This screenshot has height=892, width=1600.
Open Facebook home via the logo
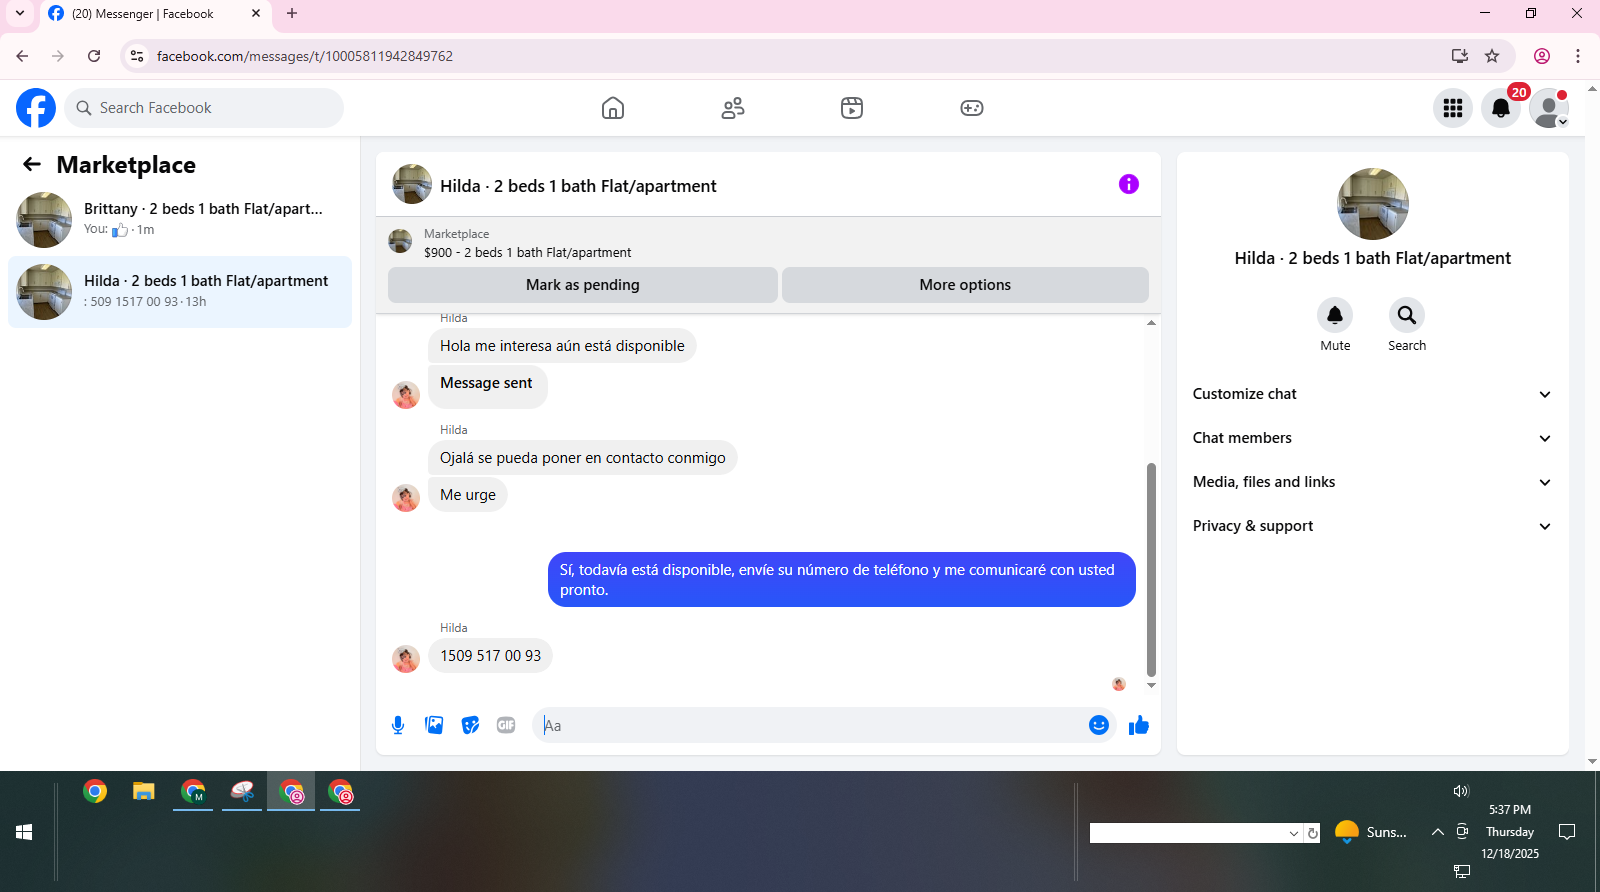click(36, 108)
